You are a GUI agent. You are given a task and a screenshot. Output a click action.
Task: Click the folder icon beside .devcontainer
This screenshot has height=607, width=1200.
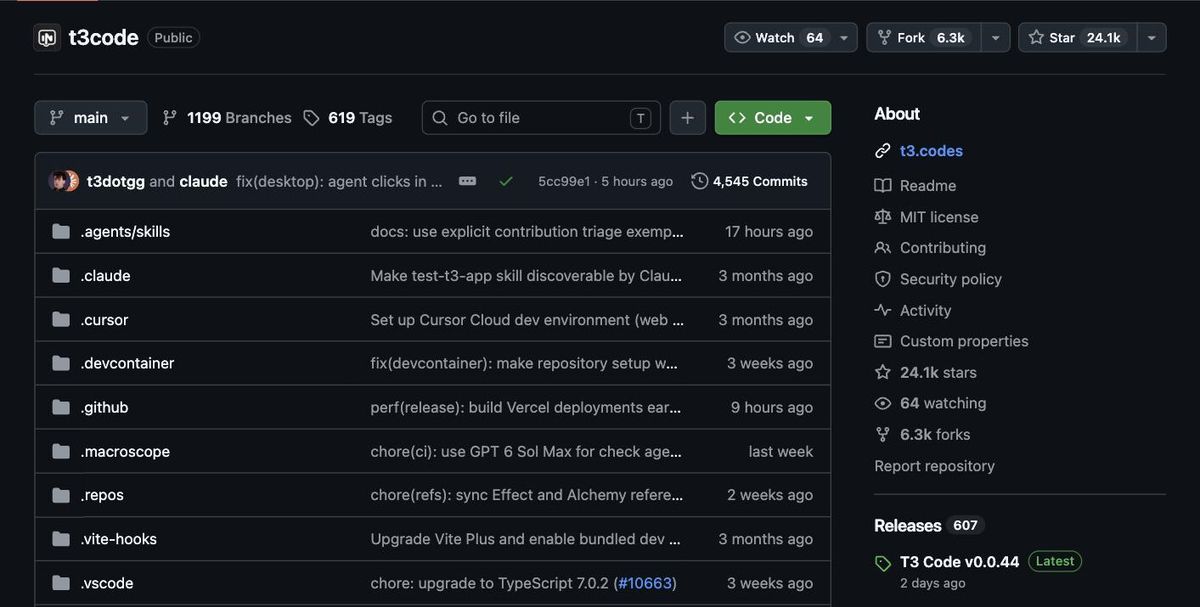point(61,364)
